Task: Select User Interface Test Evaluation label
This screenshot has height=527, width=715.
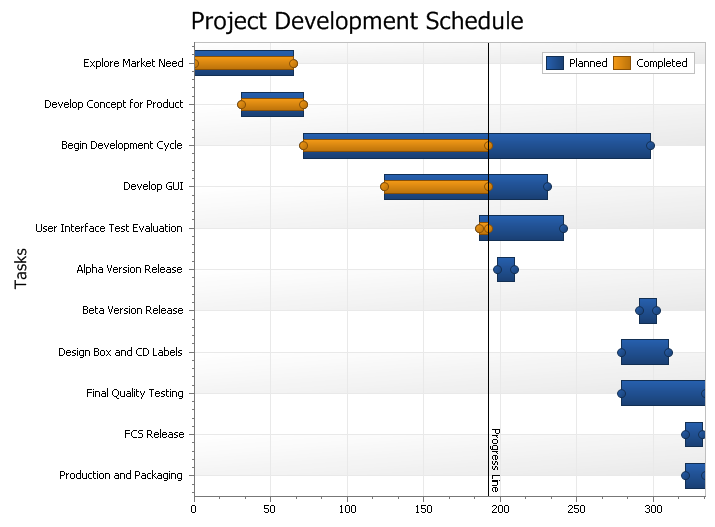Action: (109, 228)
